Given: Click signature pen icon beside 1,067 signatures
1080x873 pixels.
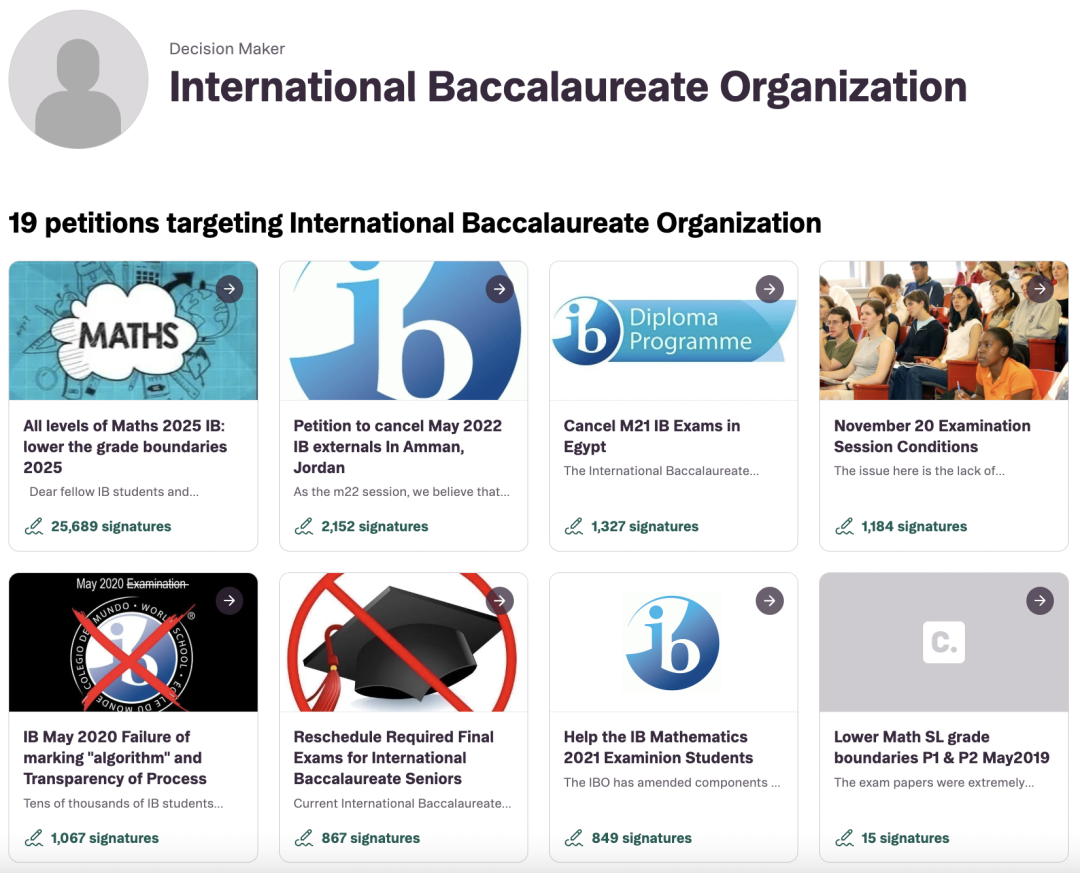Looking at the screenshot, I should (34, 838).
